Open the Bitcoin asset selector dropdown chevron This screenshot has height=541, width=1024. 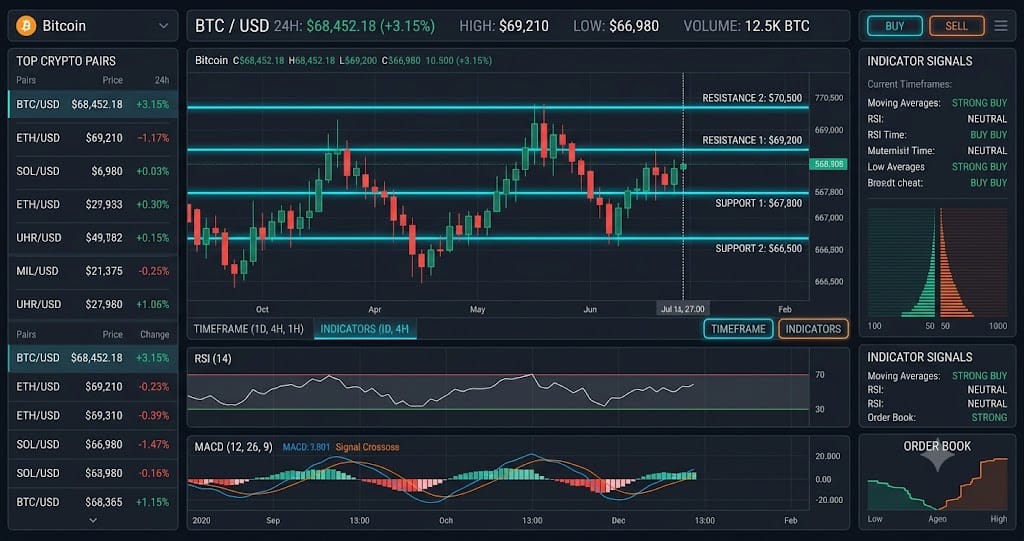[163, 26]
